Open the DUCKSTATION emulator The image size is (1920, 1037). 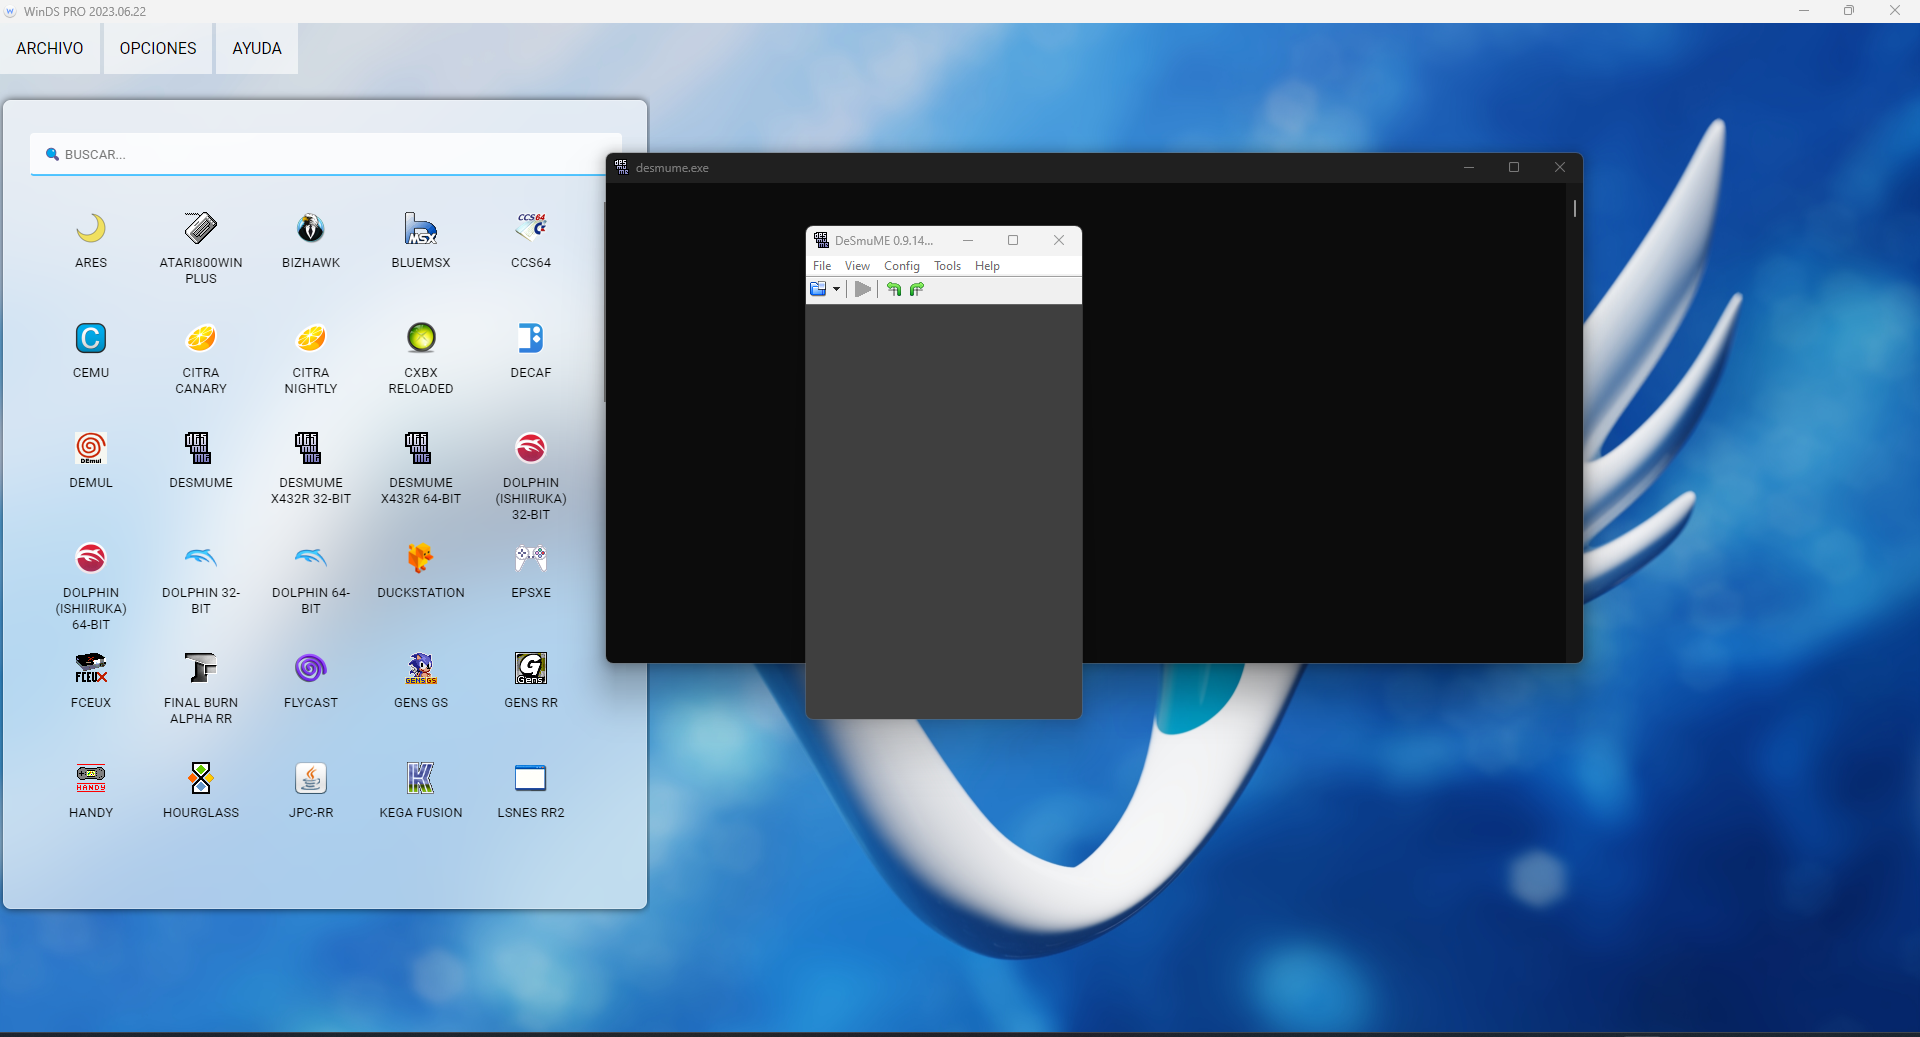click(421, 559)
